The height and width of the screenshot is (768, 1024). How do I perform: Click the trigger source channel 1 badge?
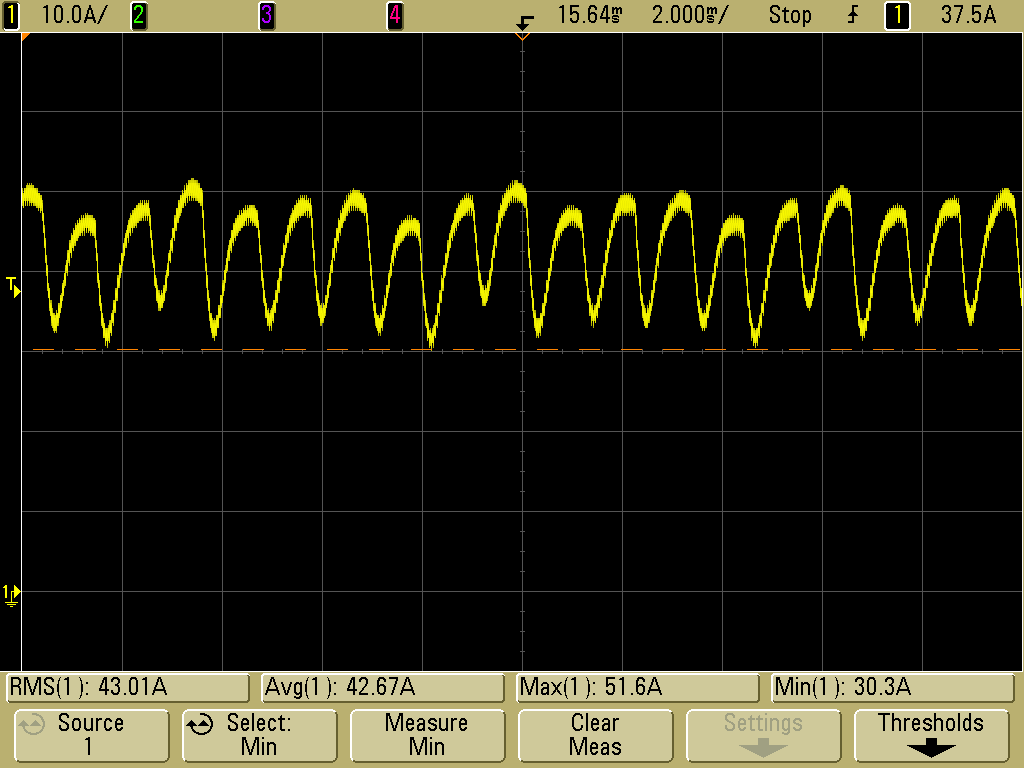tap(897, 15)
